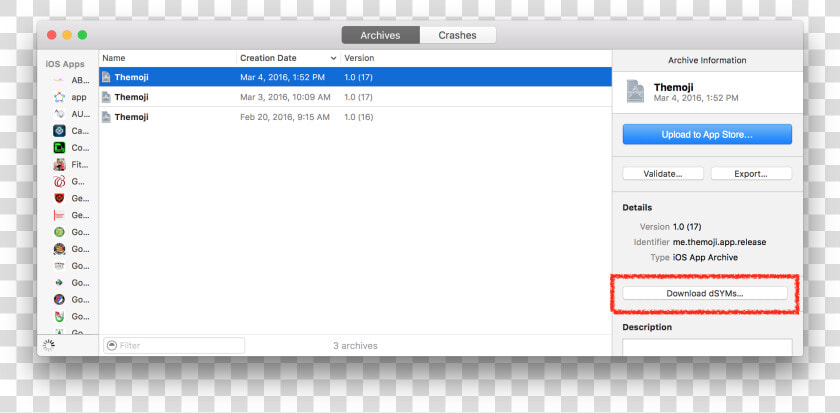This screenshot has width=840, height=413.
Task: Click Upload to App Store button
Action: [707, 134]
